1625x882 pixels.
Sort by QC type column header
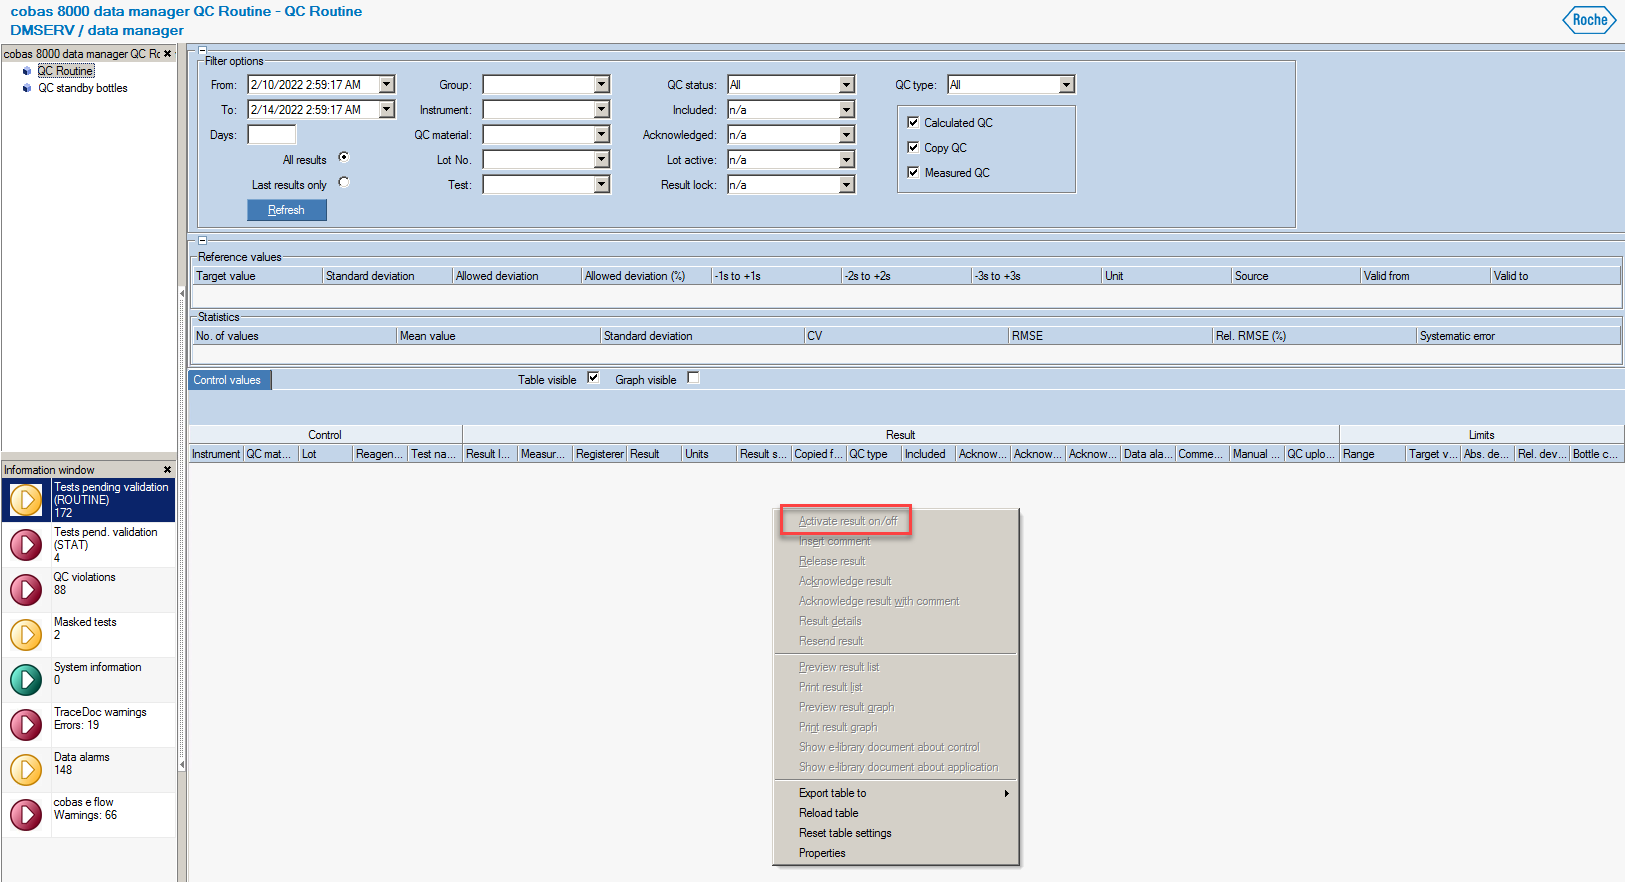click(x=873, y=454)
